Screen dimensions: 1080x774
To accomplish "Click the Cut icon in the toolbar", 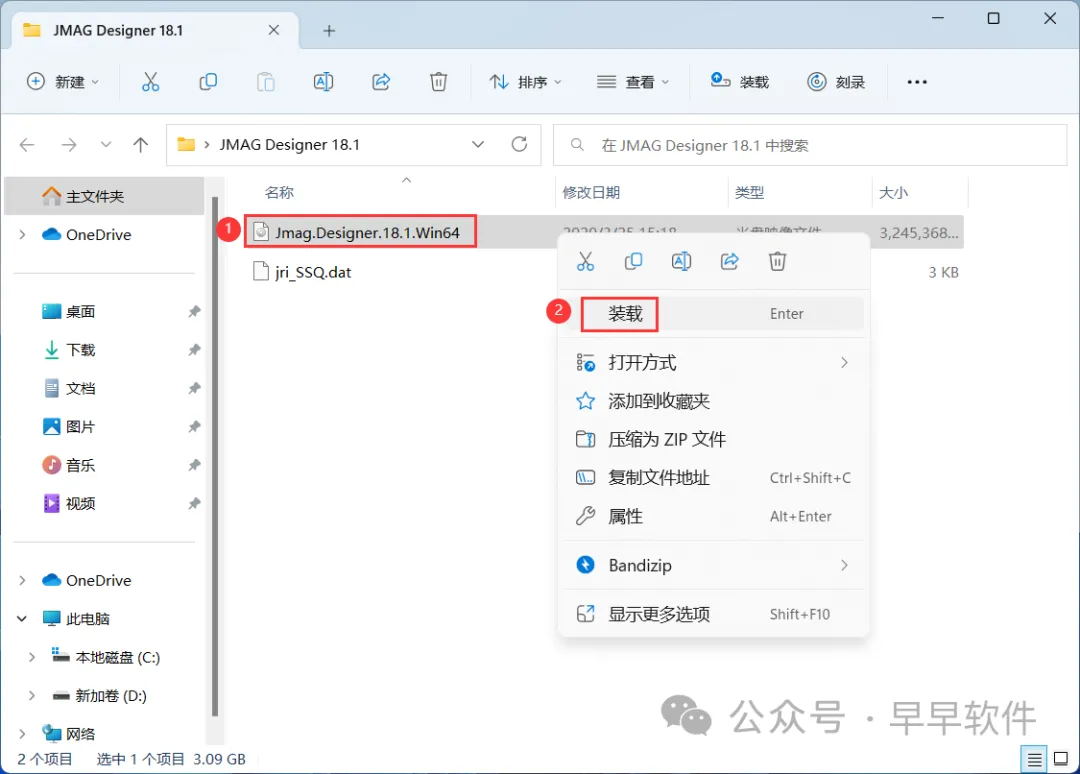I will point(150,82).
